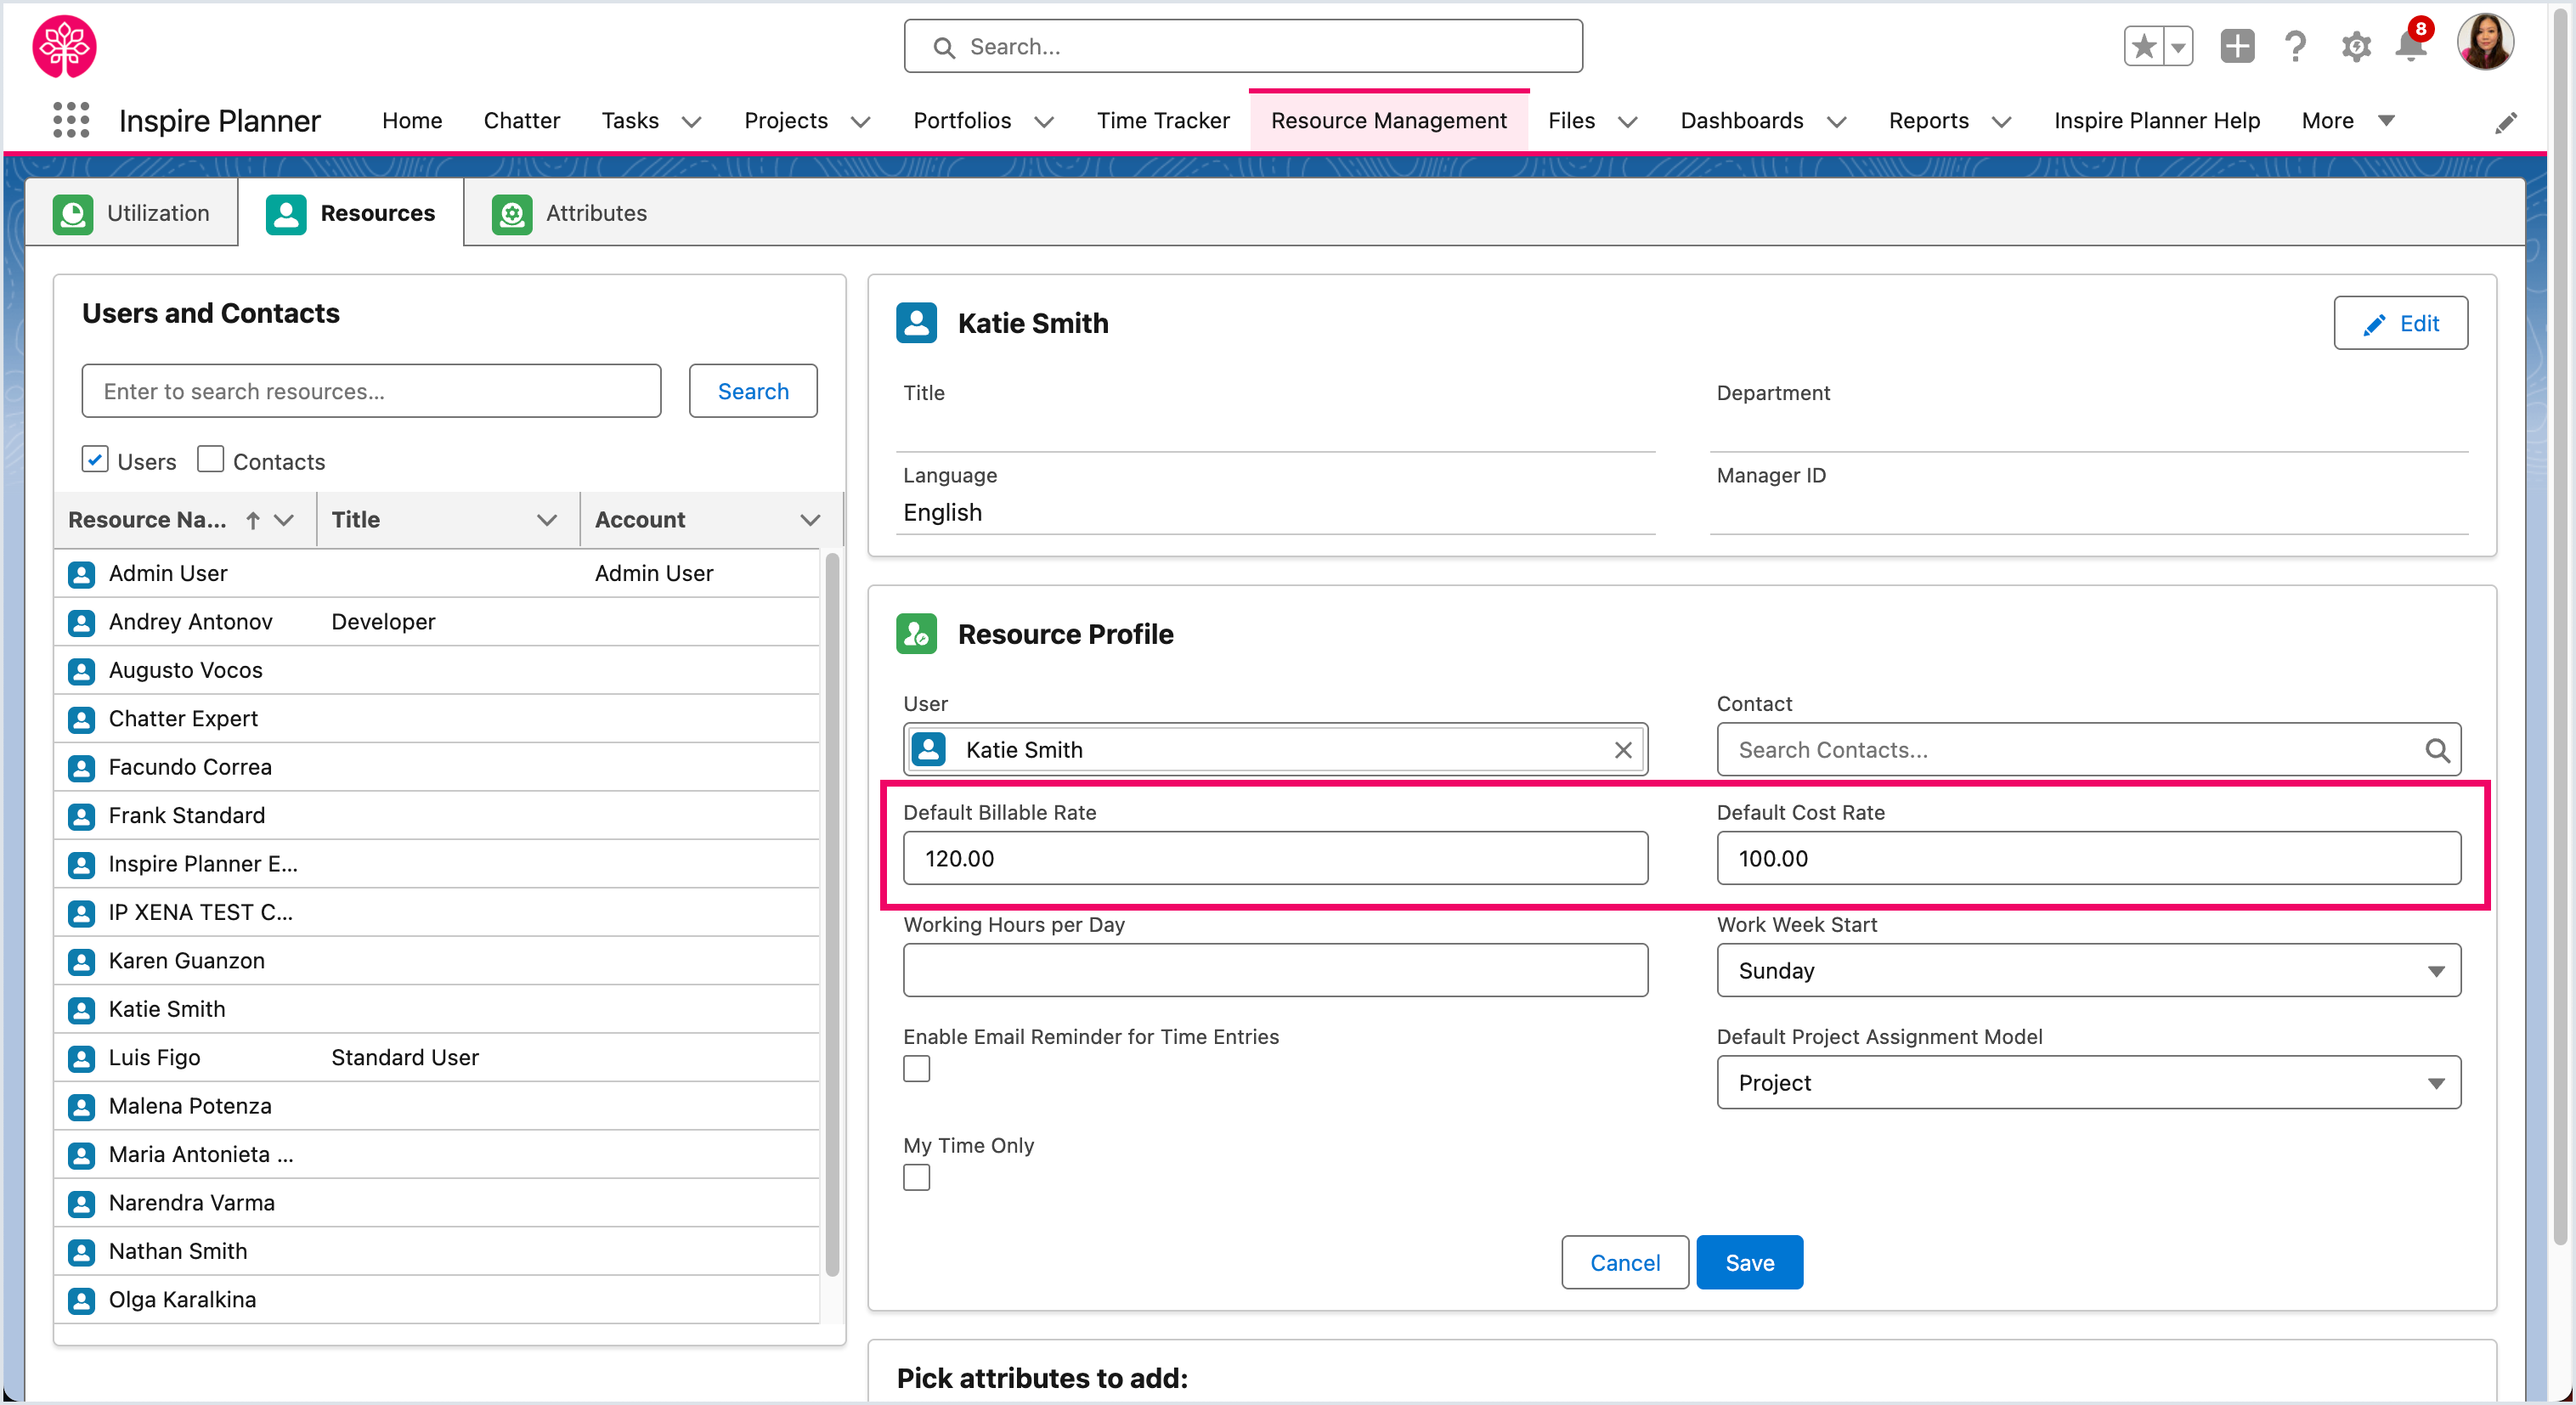
Task: Click the Luis Figo row icon
Action: click(81, 1058)
